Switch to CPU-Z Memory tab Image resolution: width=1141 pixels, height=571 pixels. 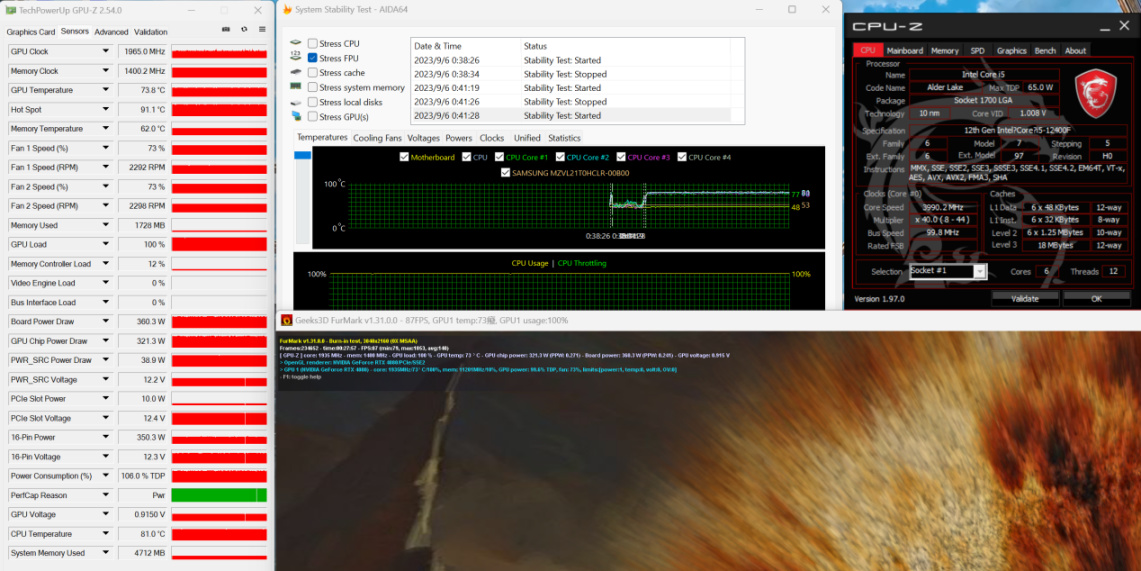(945, 50)
